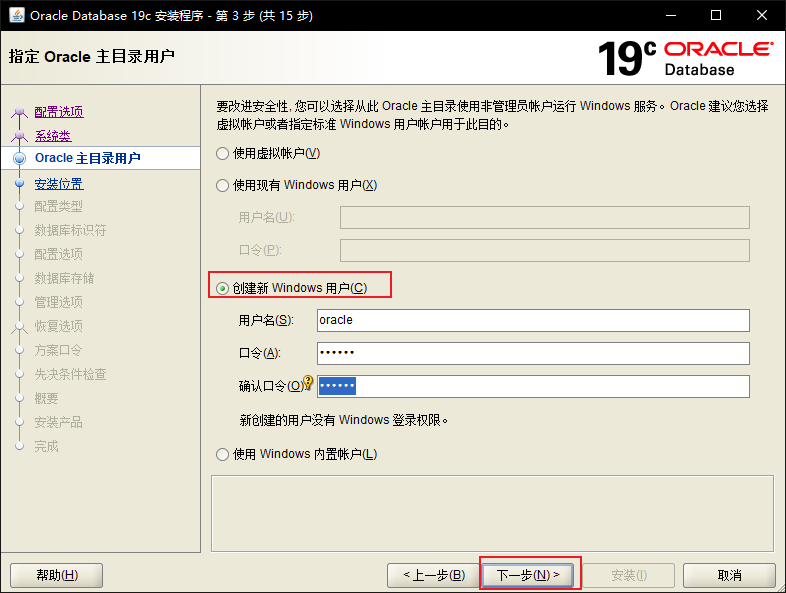
Task: Maximize the installer window
Action: coord(716,15)
